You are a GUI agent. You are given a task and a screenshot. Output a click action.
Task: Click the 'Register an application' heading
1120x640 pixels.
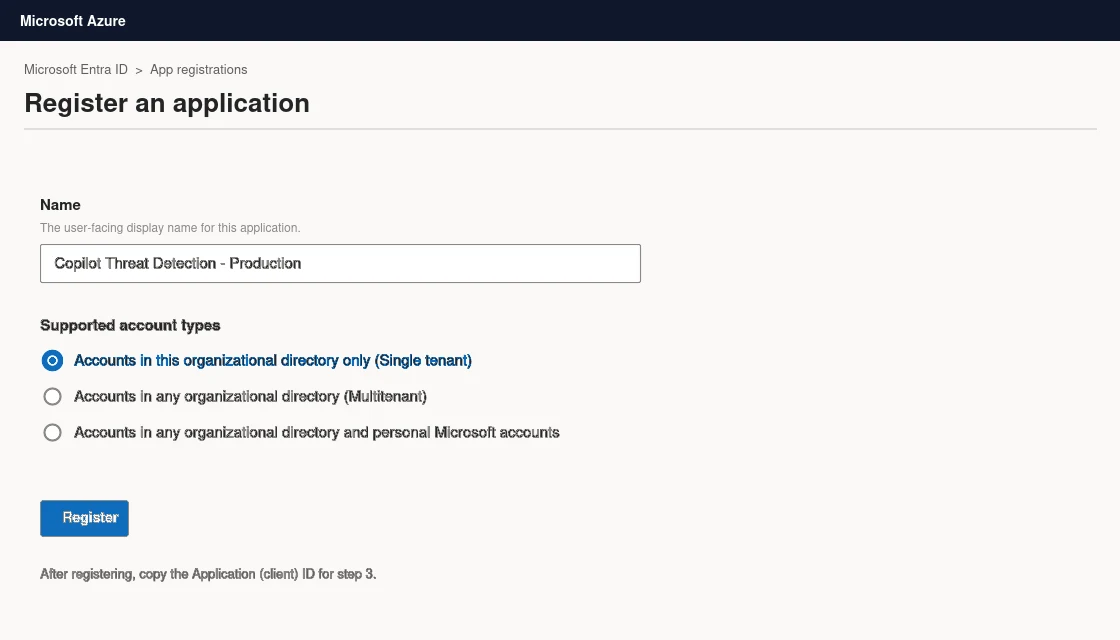[167, 103]
